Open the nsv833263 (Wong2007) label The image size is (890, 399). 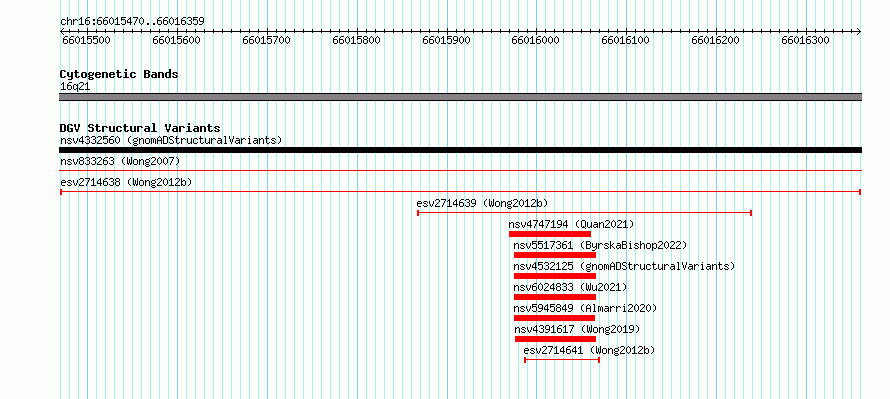120,162
